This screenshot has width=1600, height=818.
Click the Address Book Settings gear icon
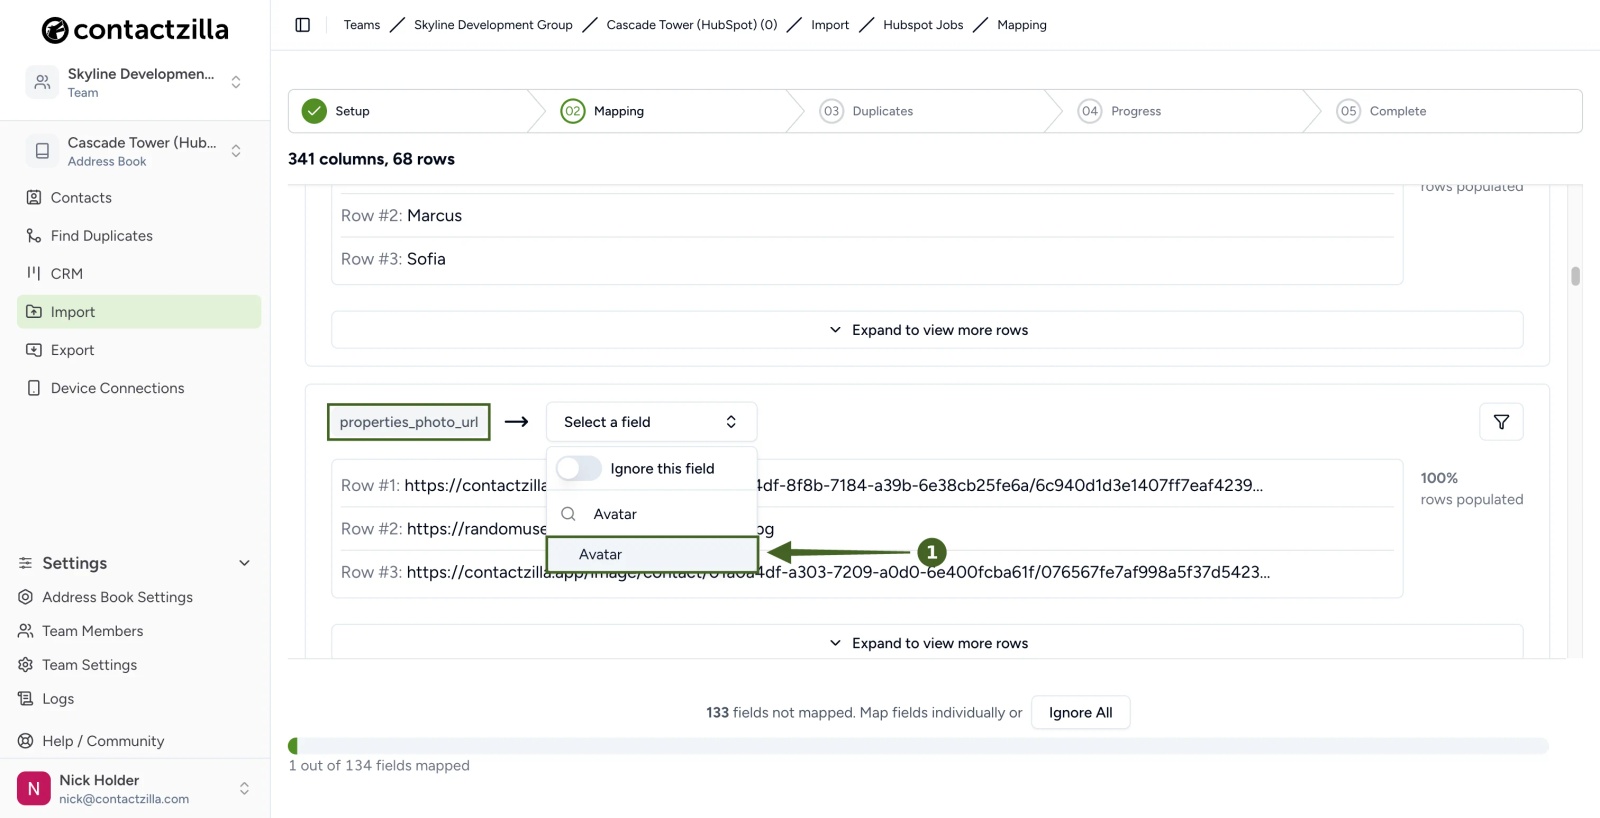(x=26, y=597)
